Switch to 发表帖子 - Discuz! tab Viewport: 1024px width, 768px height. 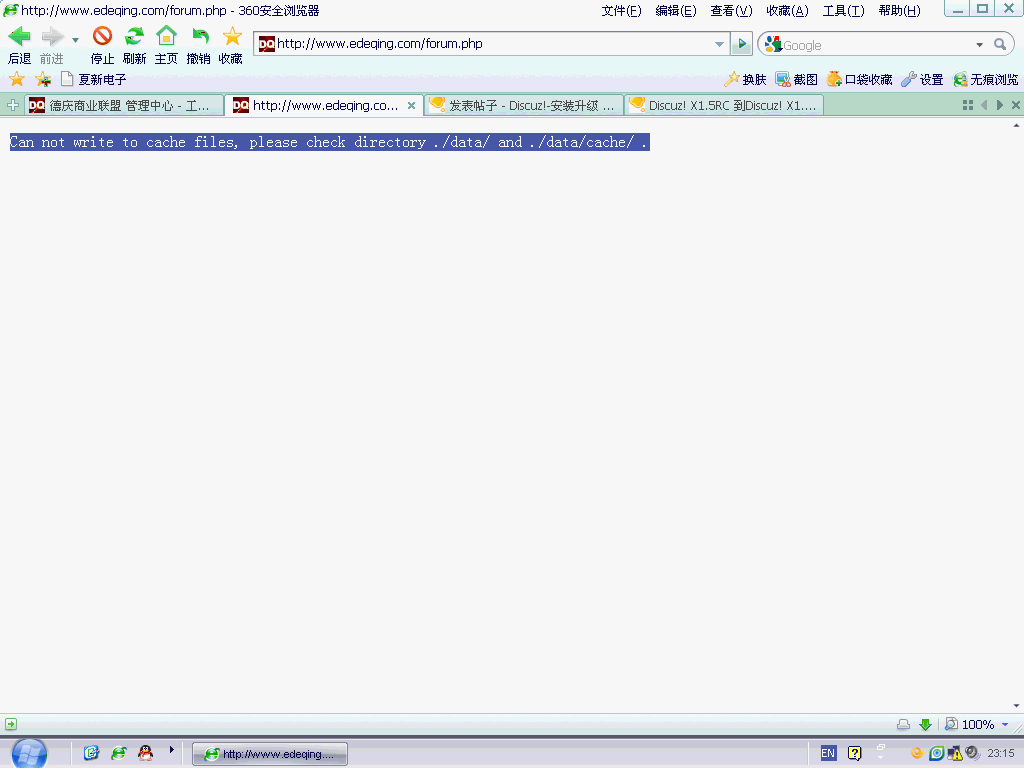[524, 105]
